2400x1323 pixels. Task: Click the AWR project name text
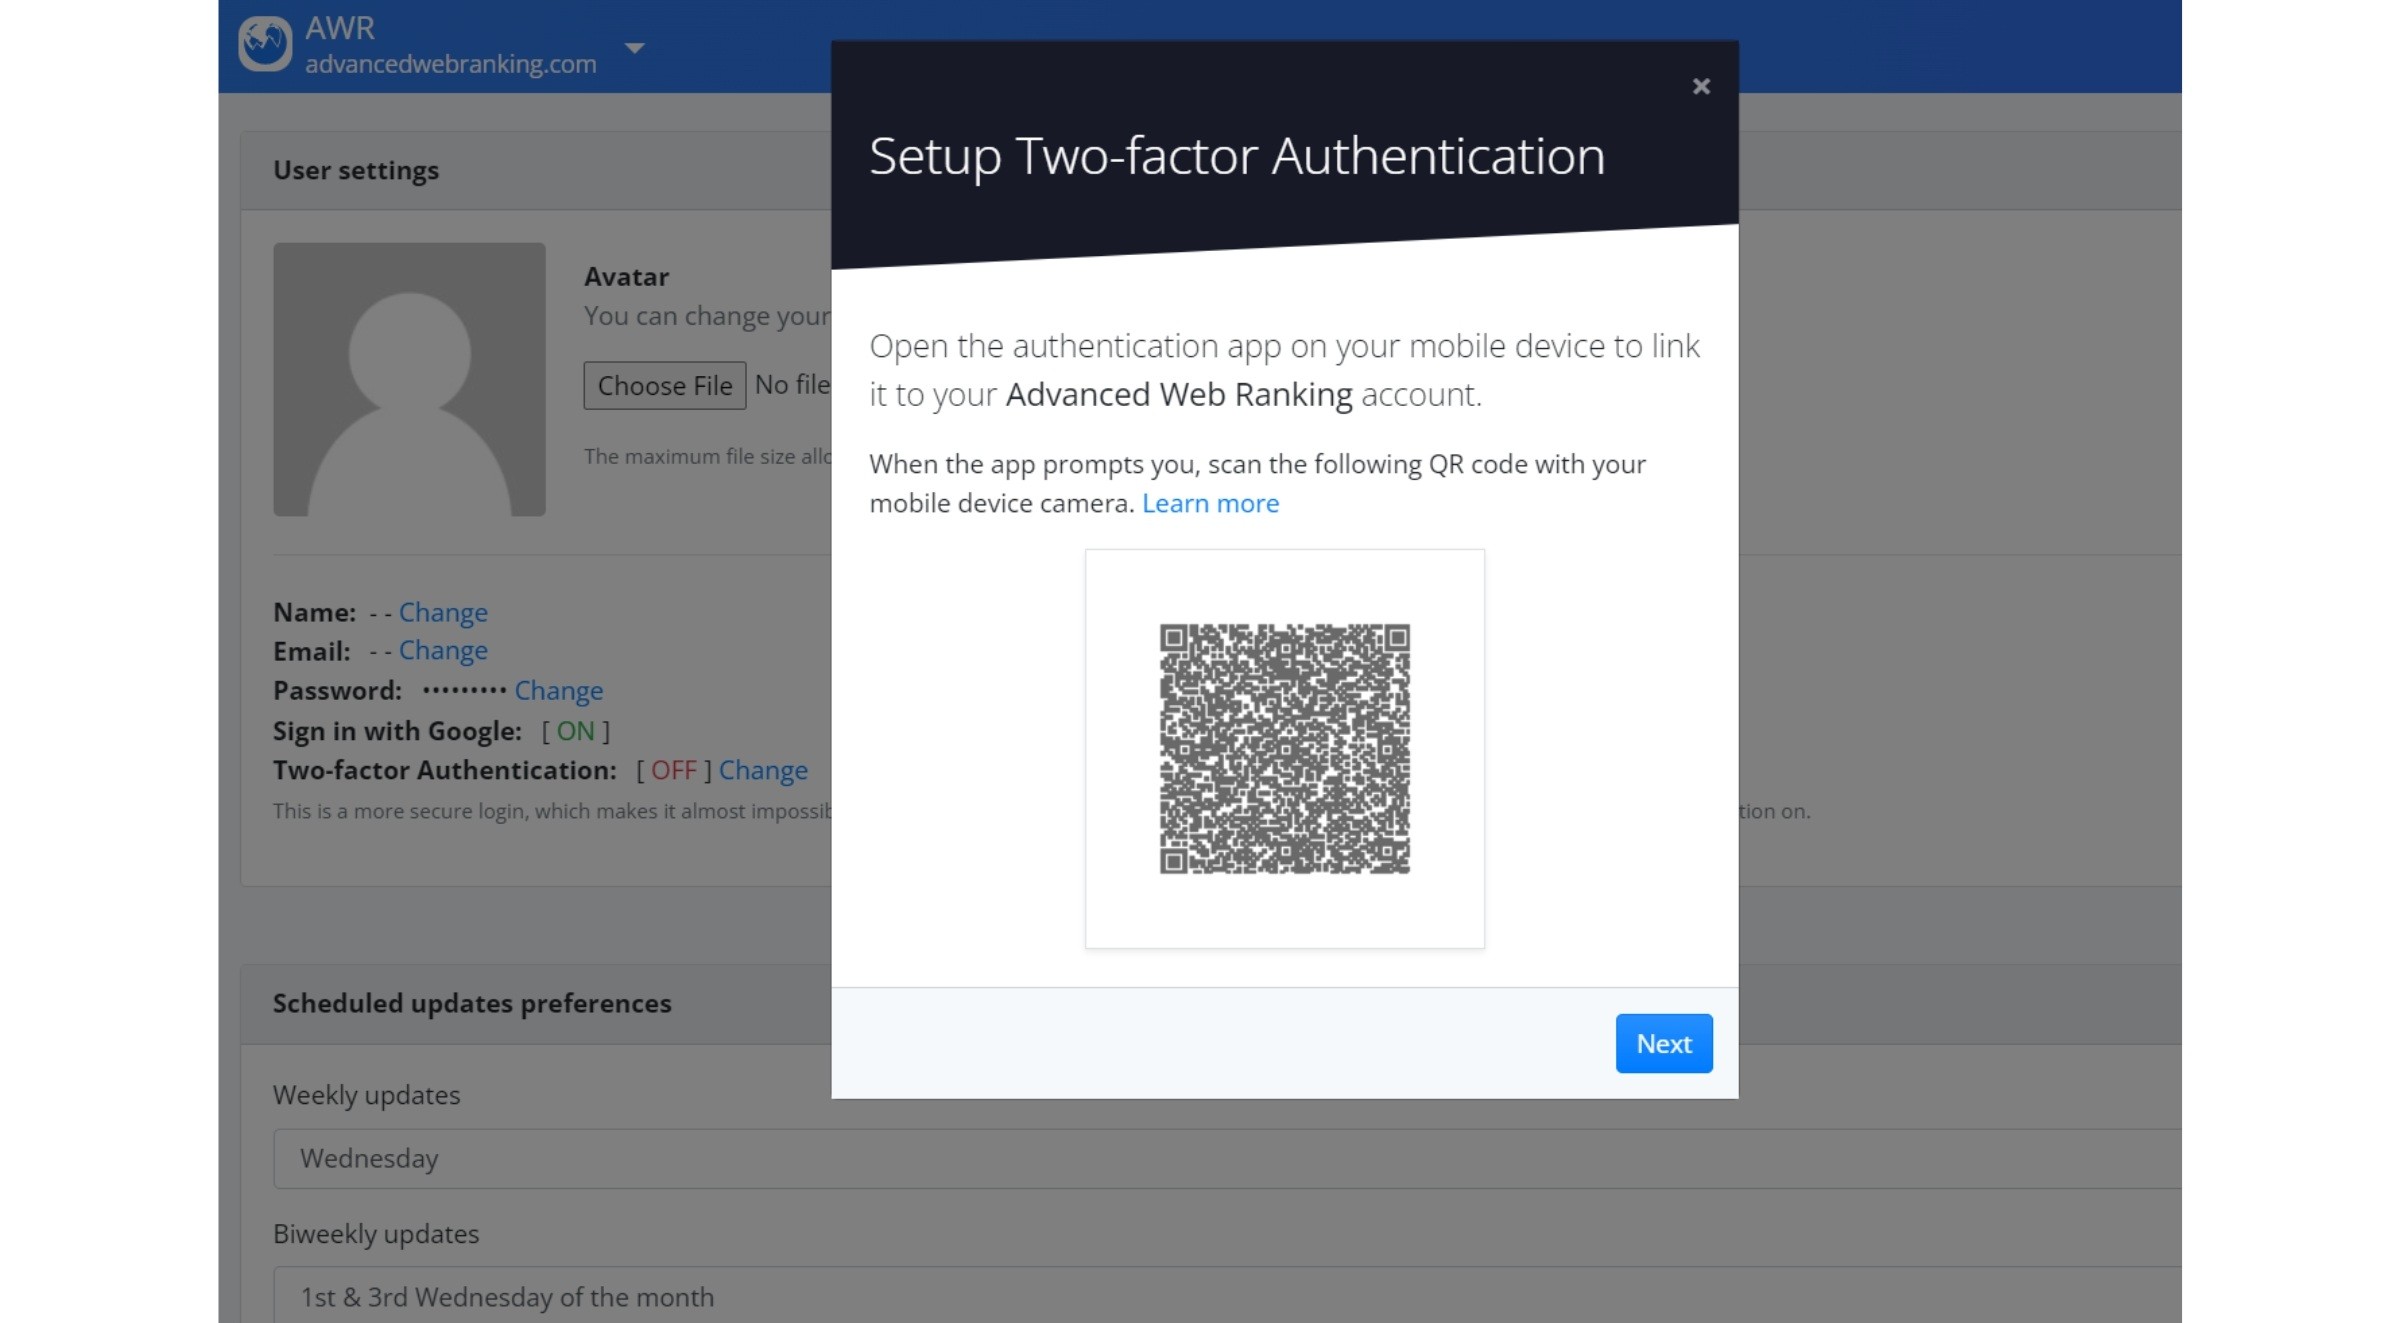point(340,28)
